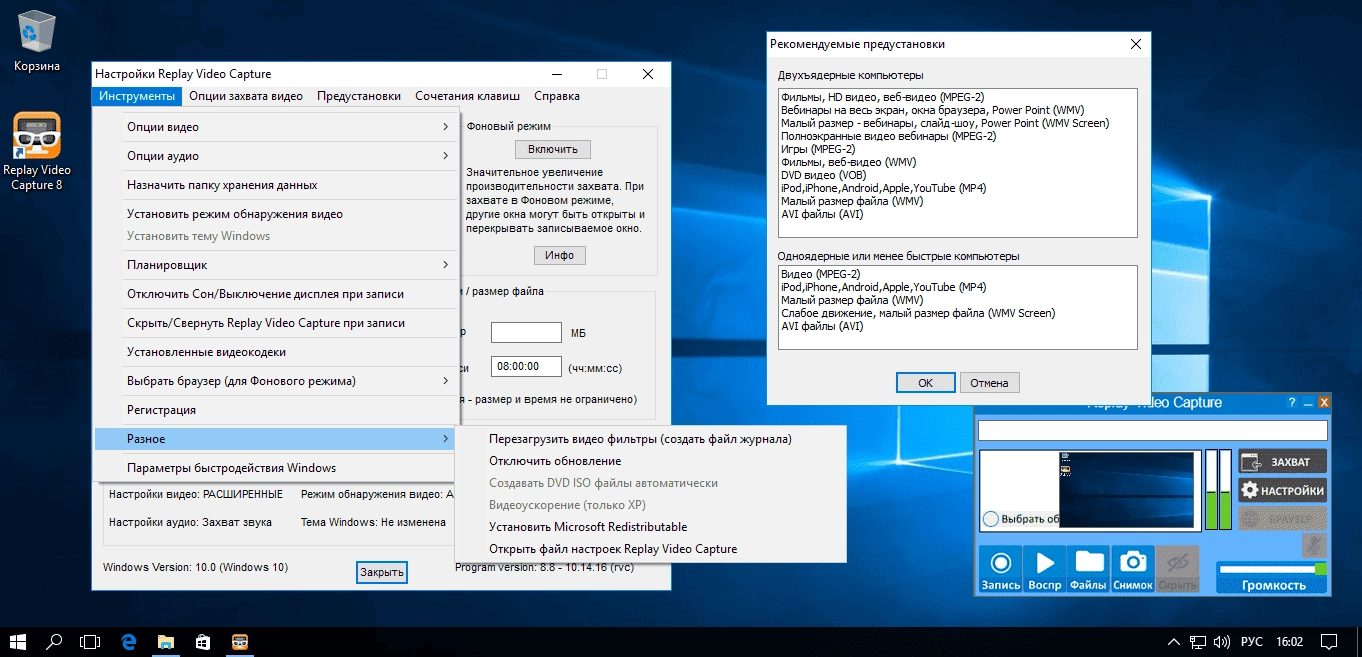The height and width of the screenshot is (657, 1362).
Task: Open the Windows Start menu
Action: pyautogui.click(x=17, y=641)
